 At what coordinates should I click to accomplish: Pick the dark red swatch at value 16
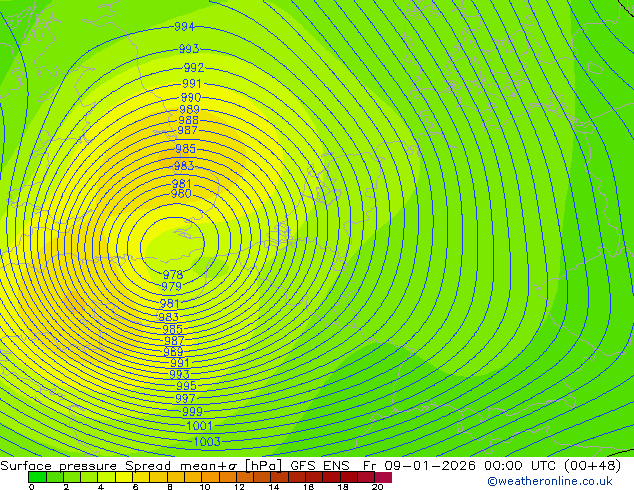click(x=314, y=477)
